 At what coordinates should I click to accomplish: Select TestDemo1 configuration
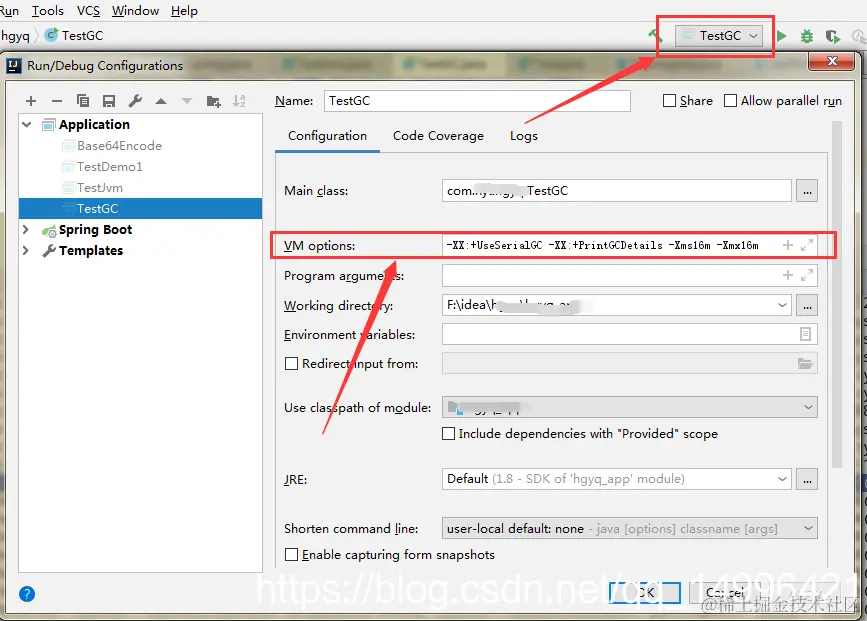pyautogui.click(x=109, y=166)
